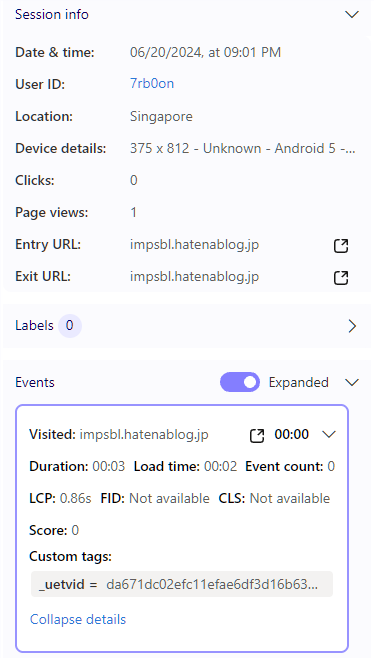Collapse the visited event chevron at 00:00
Screen dimensions: 374x658
329,434
